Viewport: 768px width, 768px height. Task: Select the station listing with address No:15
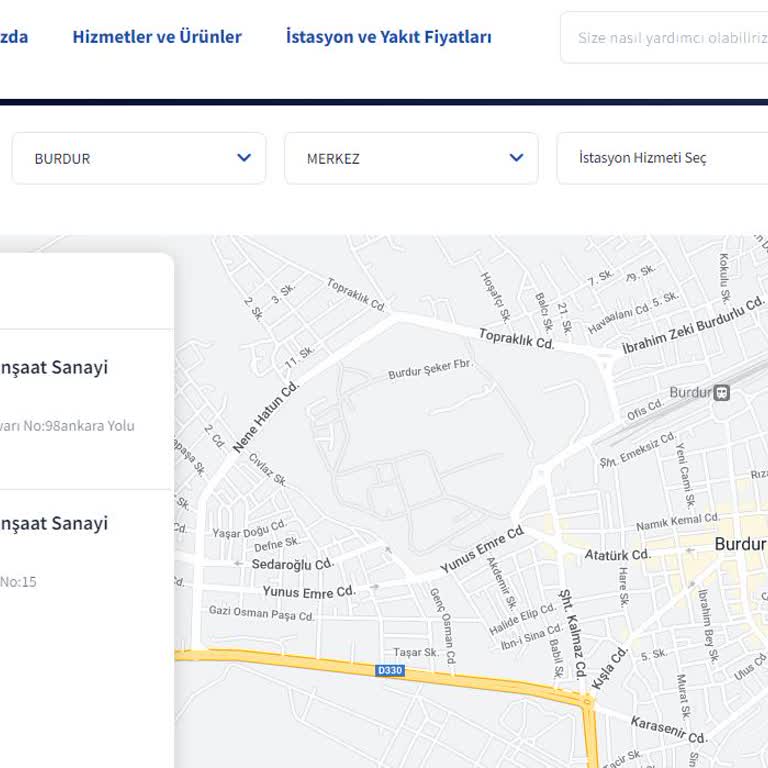[60, 550]
